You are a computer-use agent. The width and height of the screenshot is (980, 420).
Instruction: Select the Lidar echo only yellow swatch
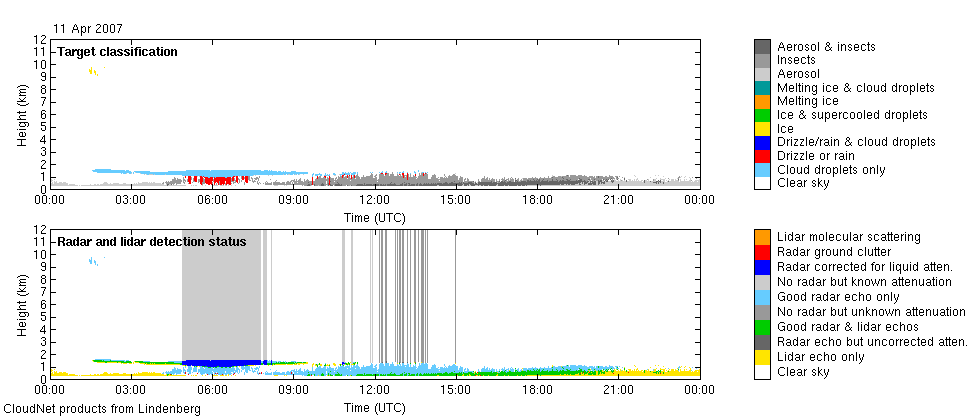coord(762,358)
